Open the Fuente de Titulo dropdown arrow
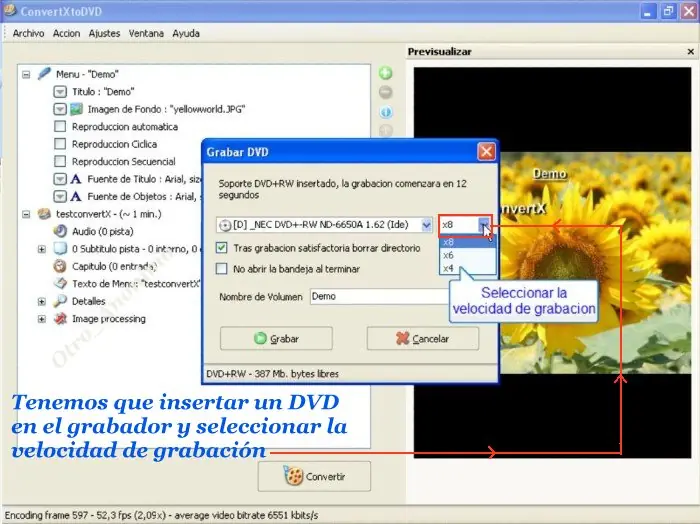Viewport: 700px width, 524px height. (x=60, y=179)
